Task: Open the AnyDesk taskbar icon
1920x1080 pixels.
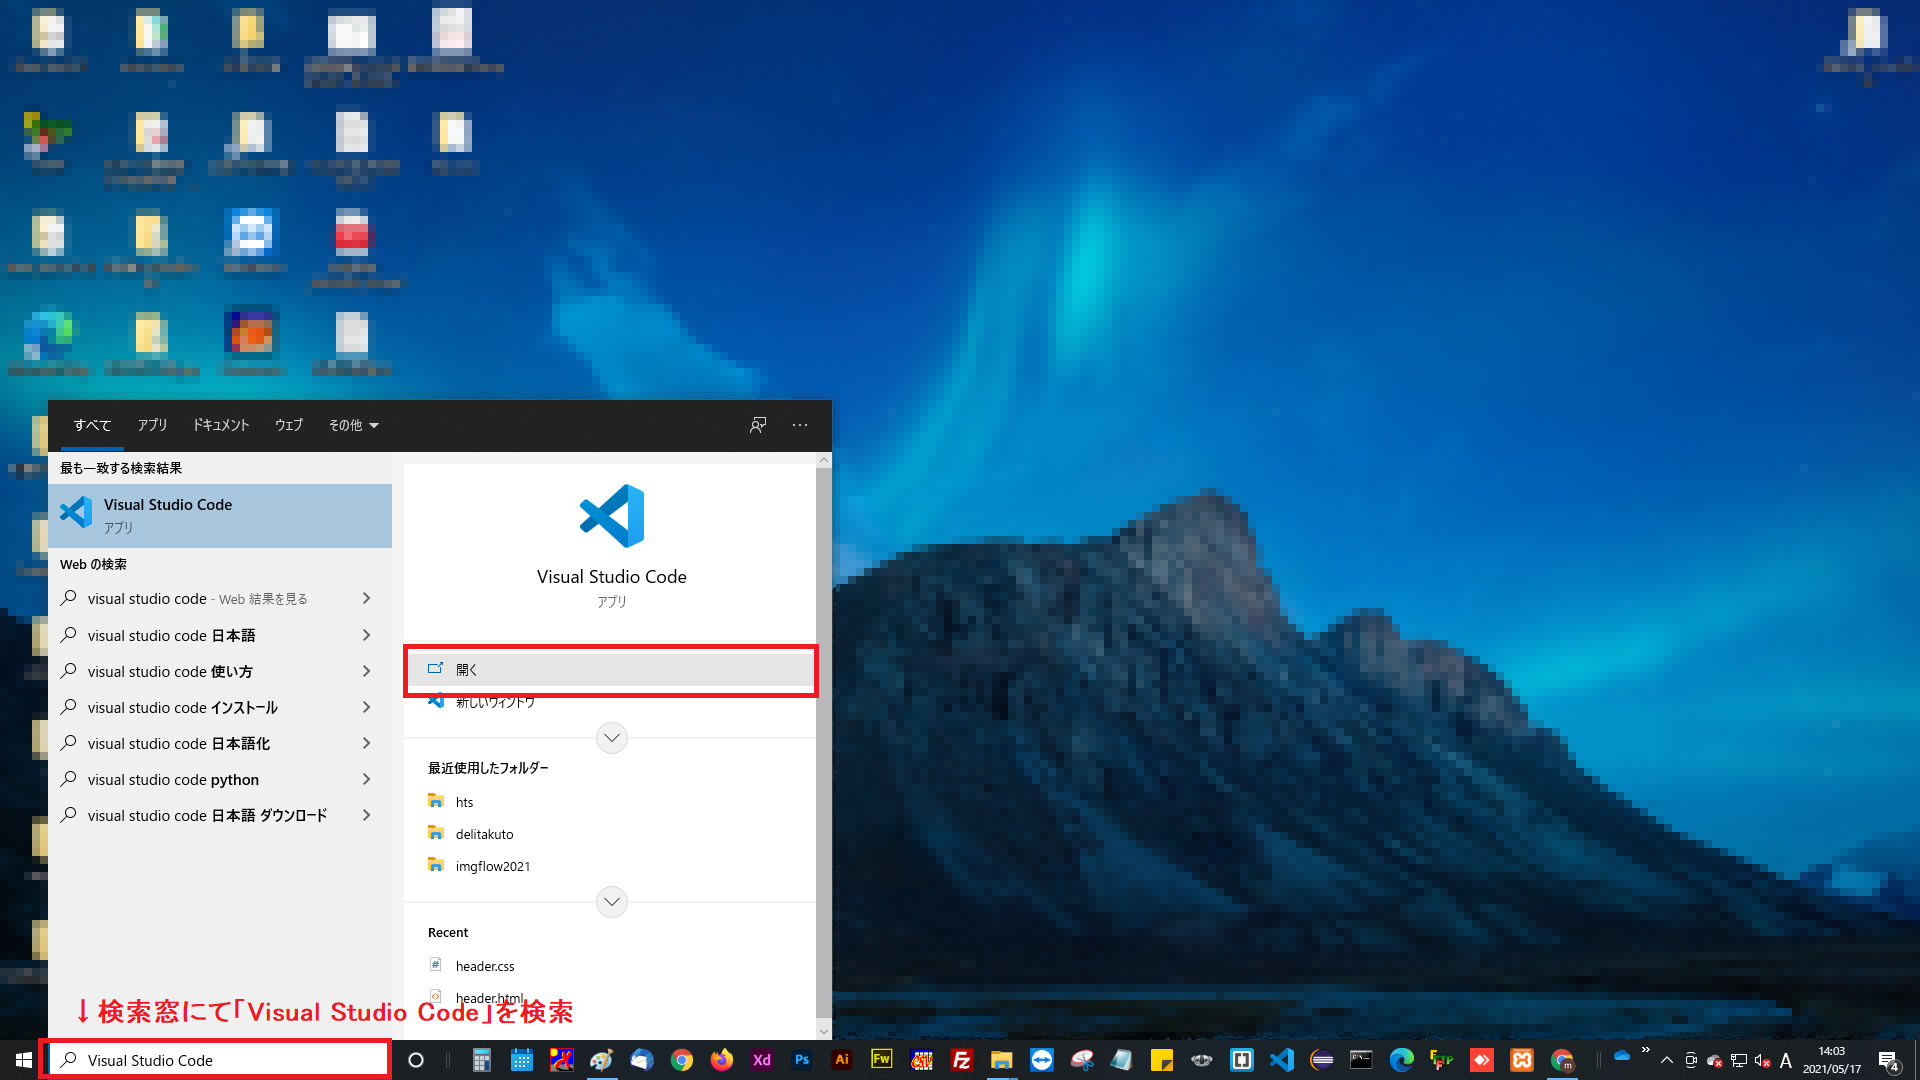Action: (1481, 1060)
